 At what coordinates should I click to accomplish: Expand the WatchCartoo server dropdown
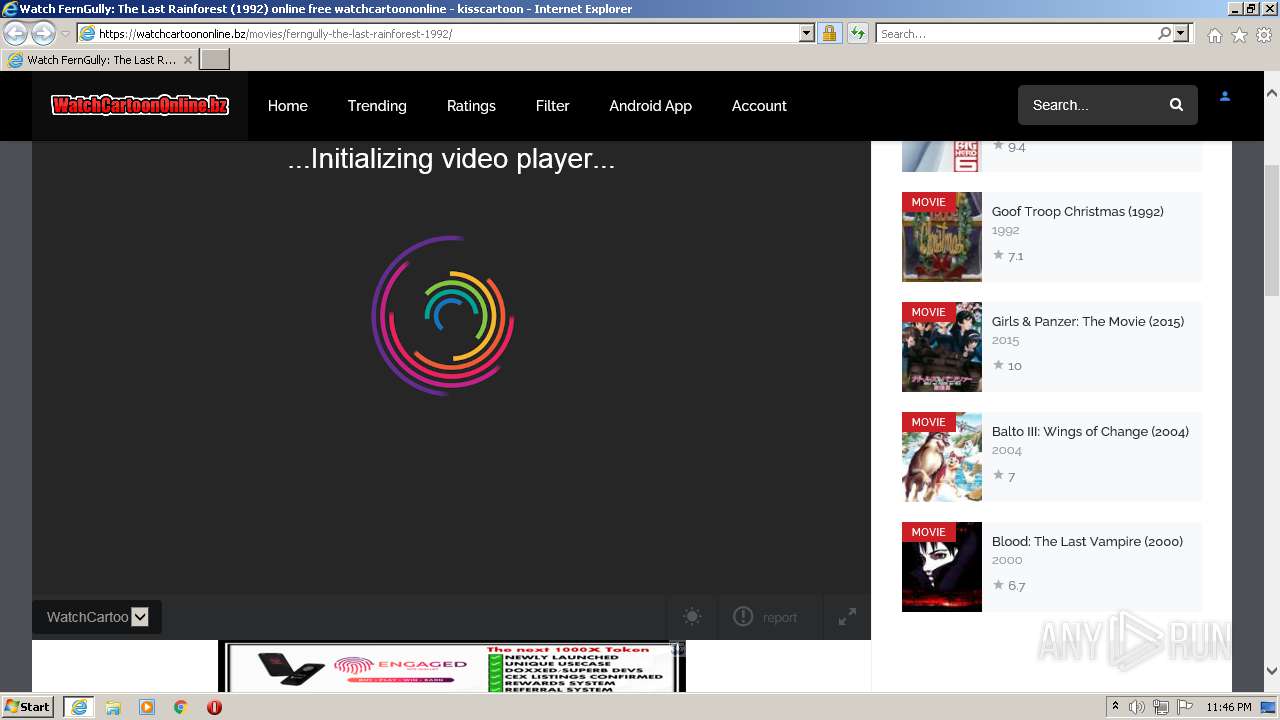coord(97,617)
